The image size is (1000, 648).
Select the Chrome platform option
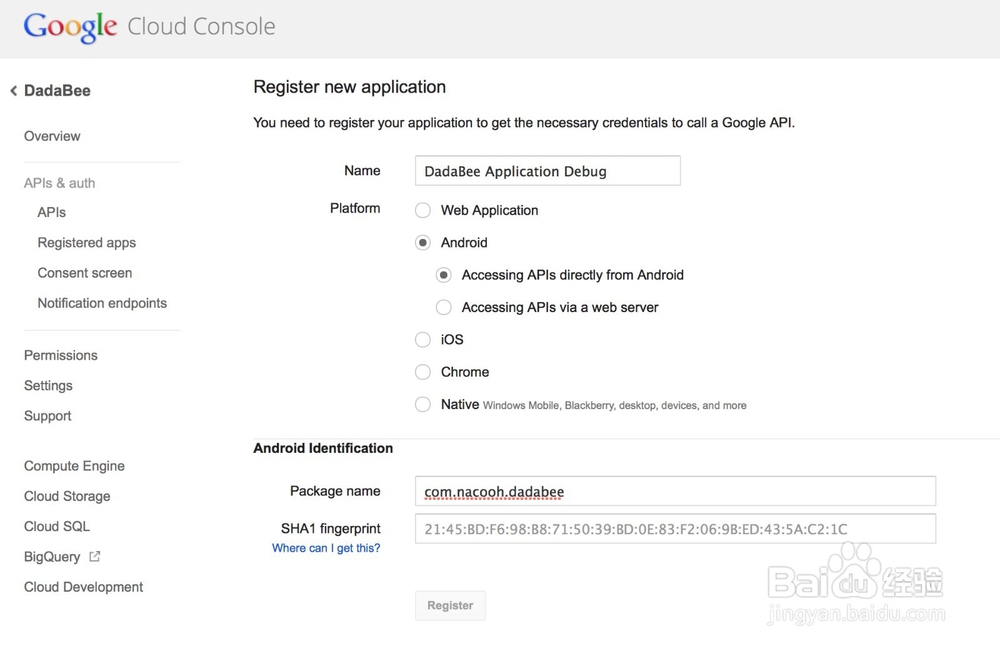(423, 372)
